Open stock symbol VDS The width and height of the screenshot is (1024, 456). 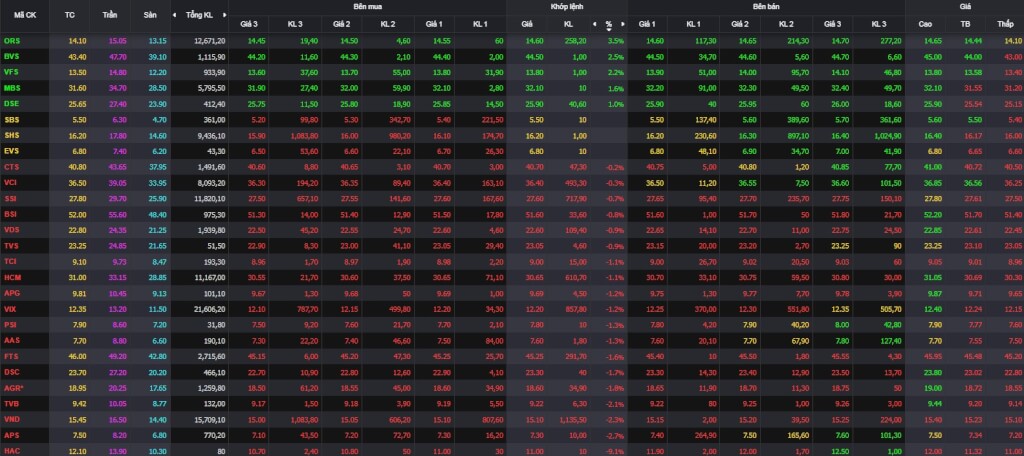(x=12, y=229)
